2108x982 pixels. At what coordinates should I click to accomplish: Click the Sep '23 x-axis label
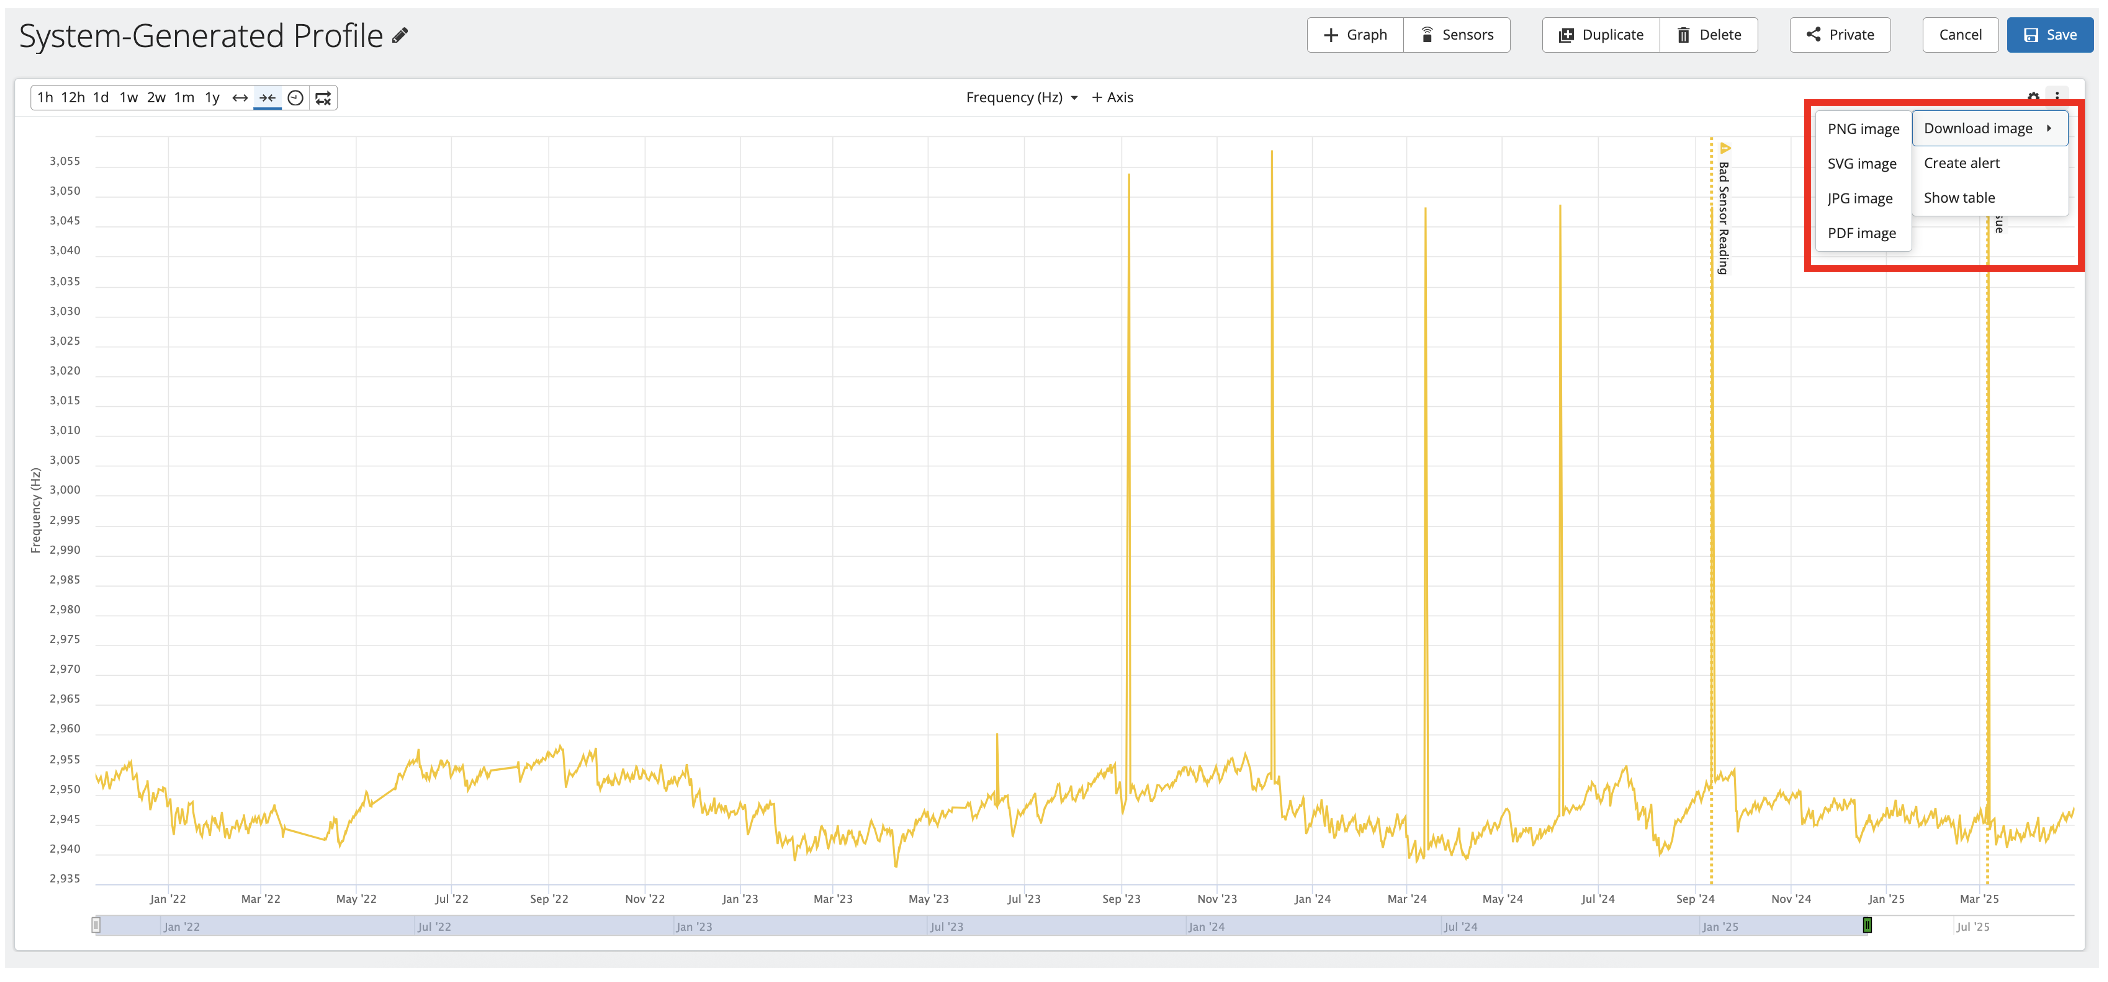tap(1121, 899)
